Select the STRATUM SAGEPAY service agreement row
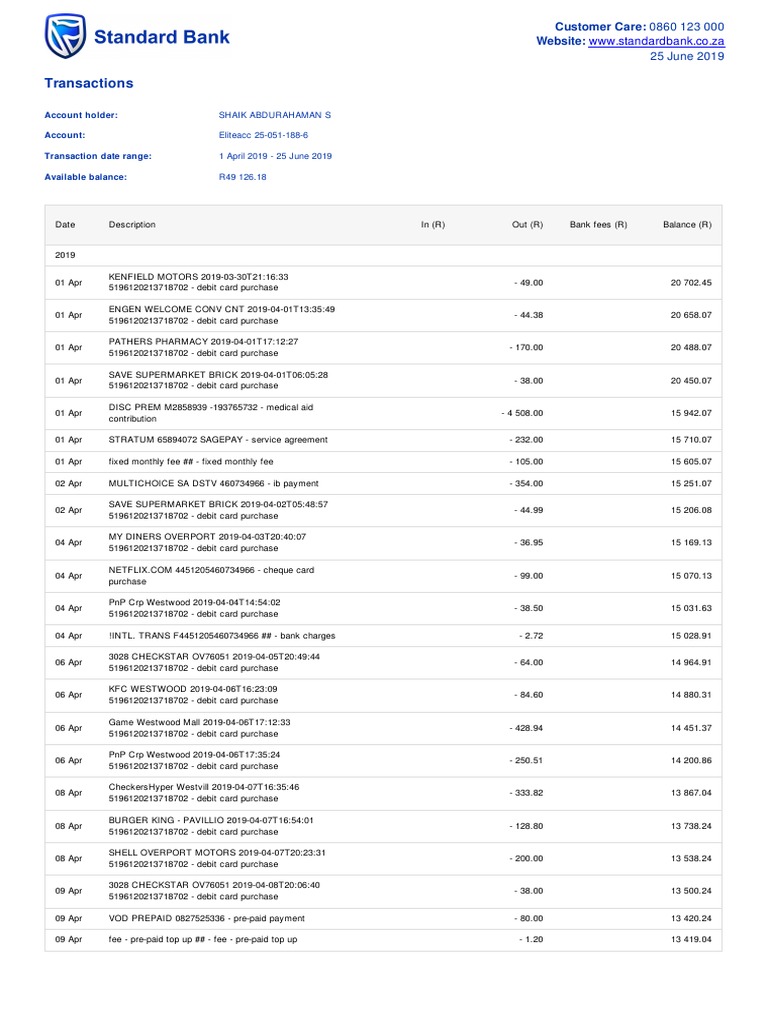Screen dimensions: 768x1024 383,440
